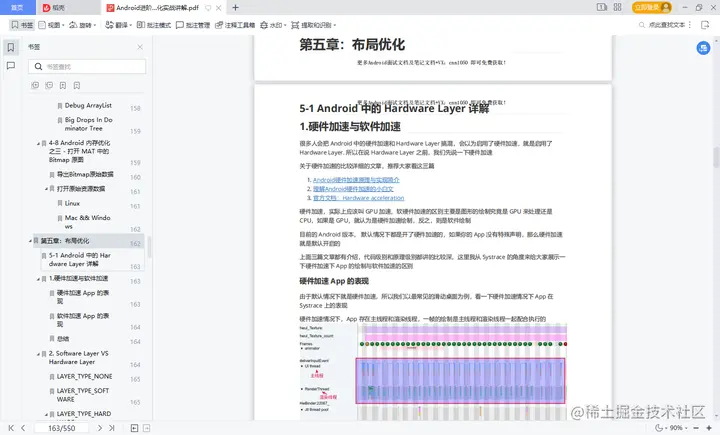This screenshot has height=435, width=720.
Task: Collapse the 4-8 Android 内存优化 bookmark
Action: pyautogui.click(x=39, y=143)
